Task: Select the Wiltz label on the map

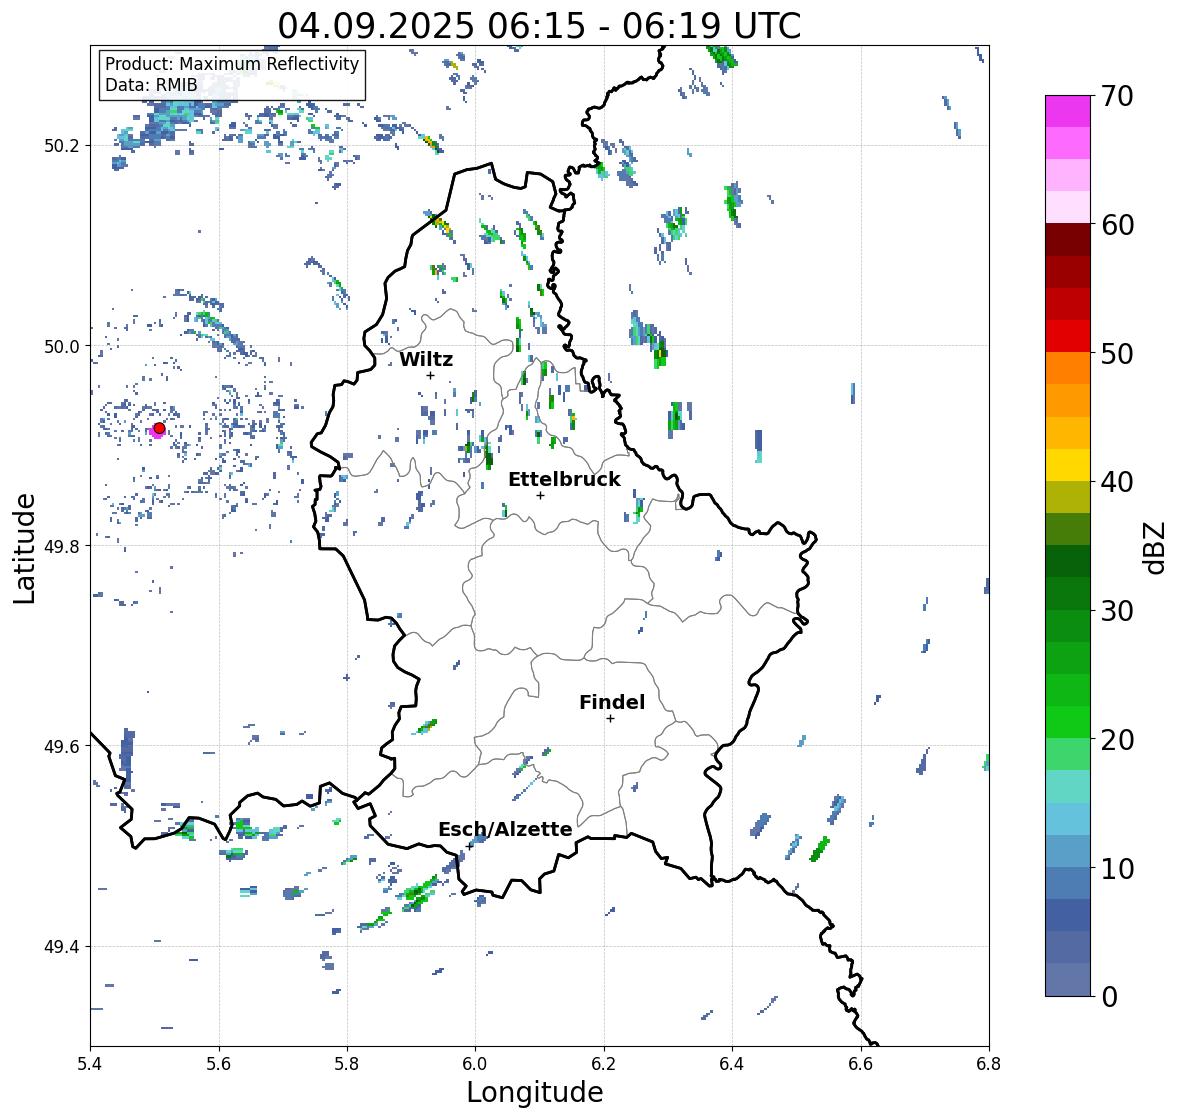Action: (426, 359)
